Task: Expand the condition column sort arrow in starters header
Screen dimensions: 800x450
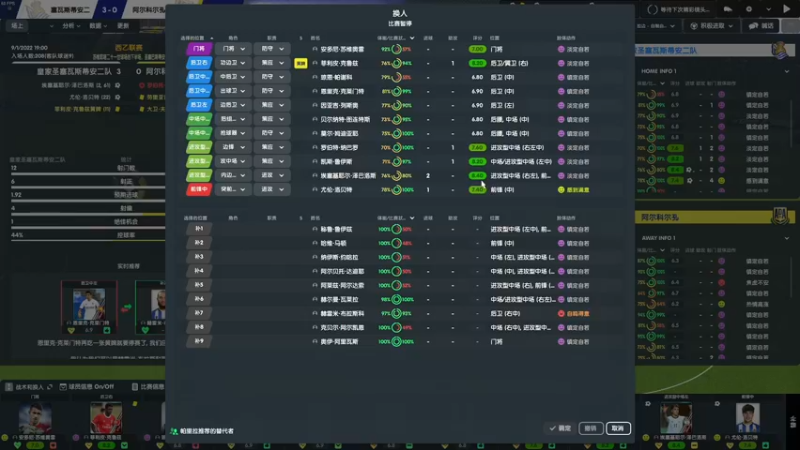Action: (x=412, y=38)
